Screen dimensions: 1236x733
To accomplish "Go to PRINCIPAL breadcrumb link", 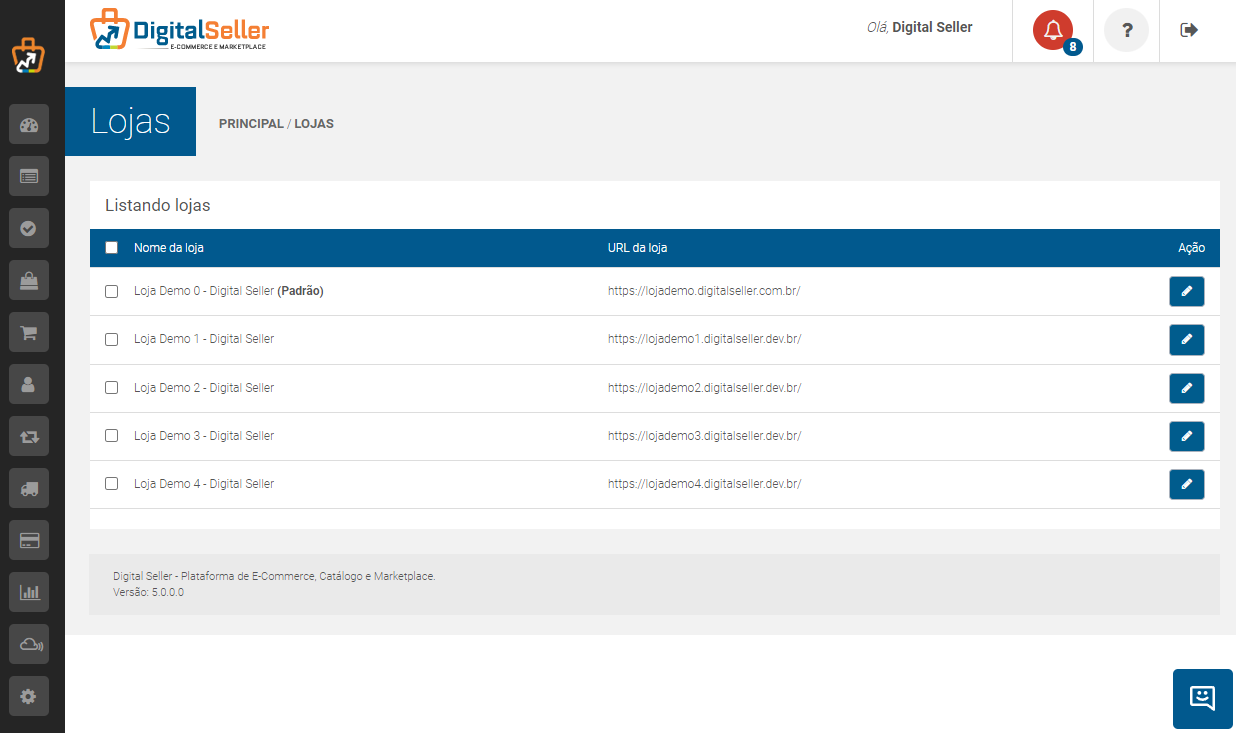I will [x=251, y=124].
